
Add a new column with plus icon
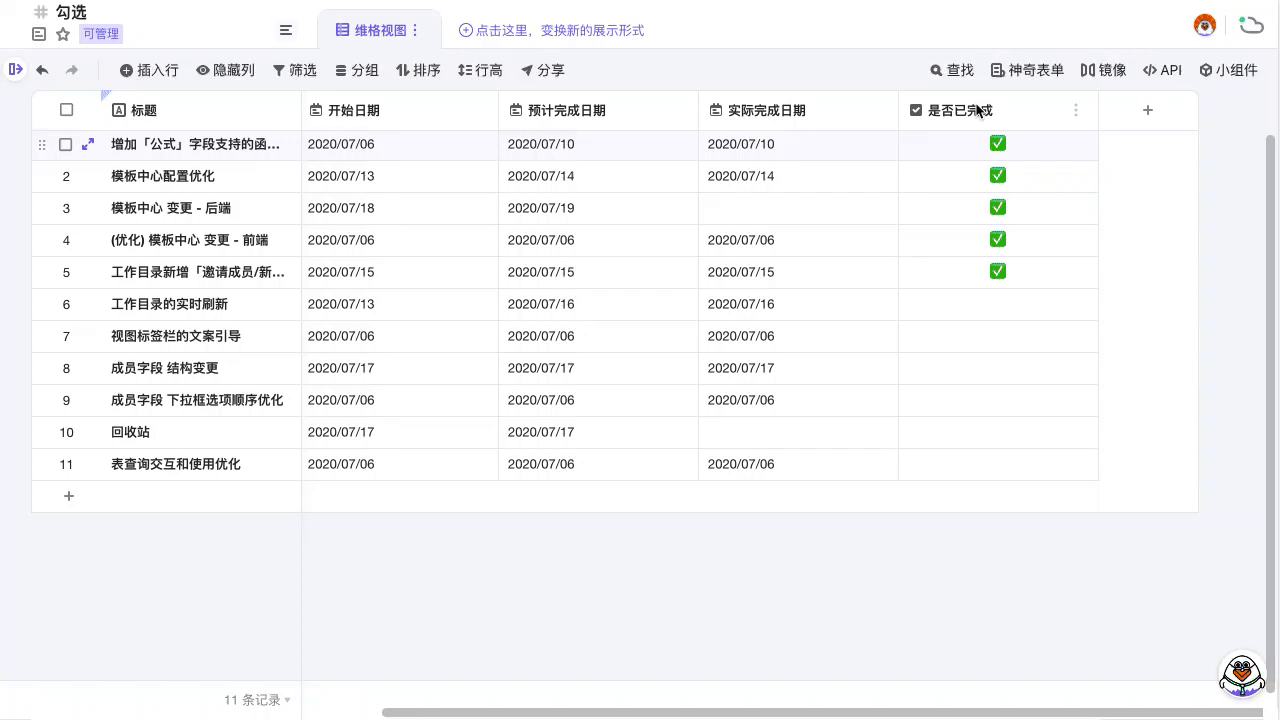click(1147, 110)
